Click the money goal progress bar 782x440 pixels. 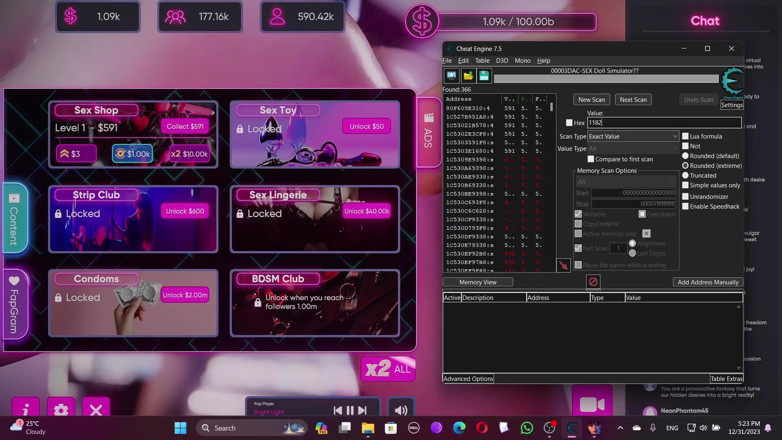517,21
